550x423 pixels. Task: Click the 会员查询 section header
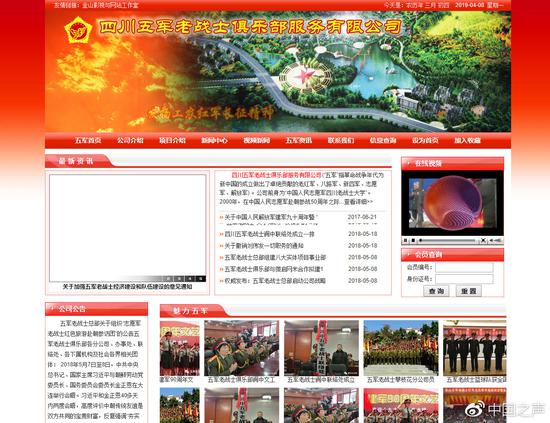428,255
